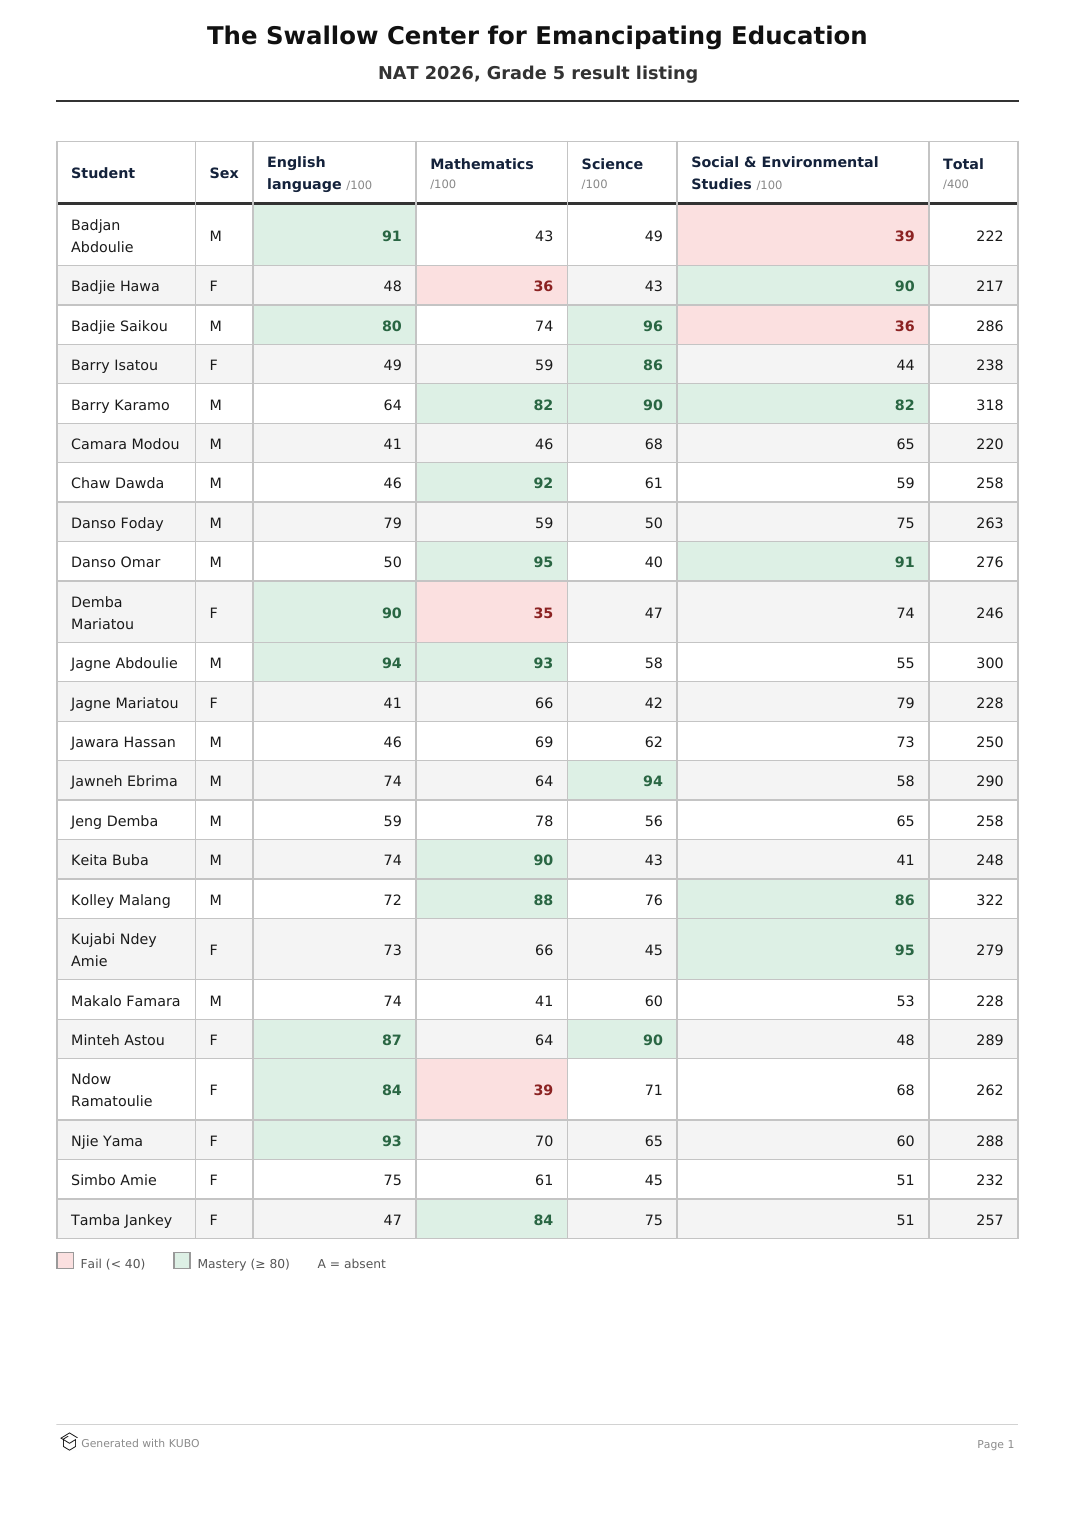Click the Page 1 footer label
Image resolution: width=1075 pixels, height=1521 pixels.
coord(995,1444)
